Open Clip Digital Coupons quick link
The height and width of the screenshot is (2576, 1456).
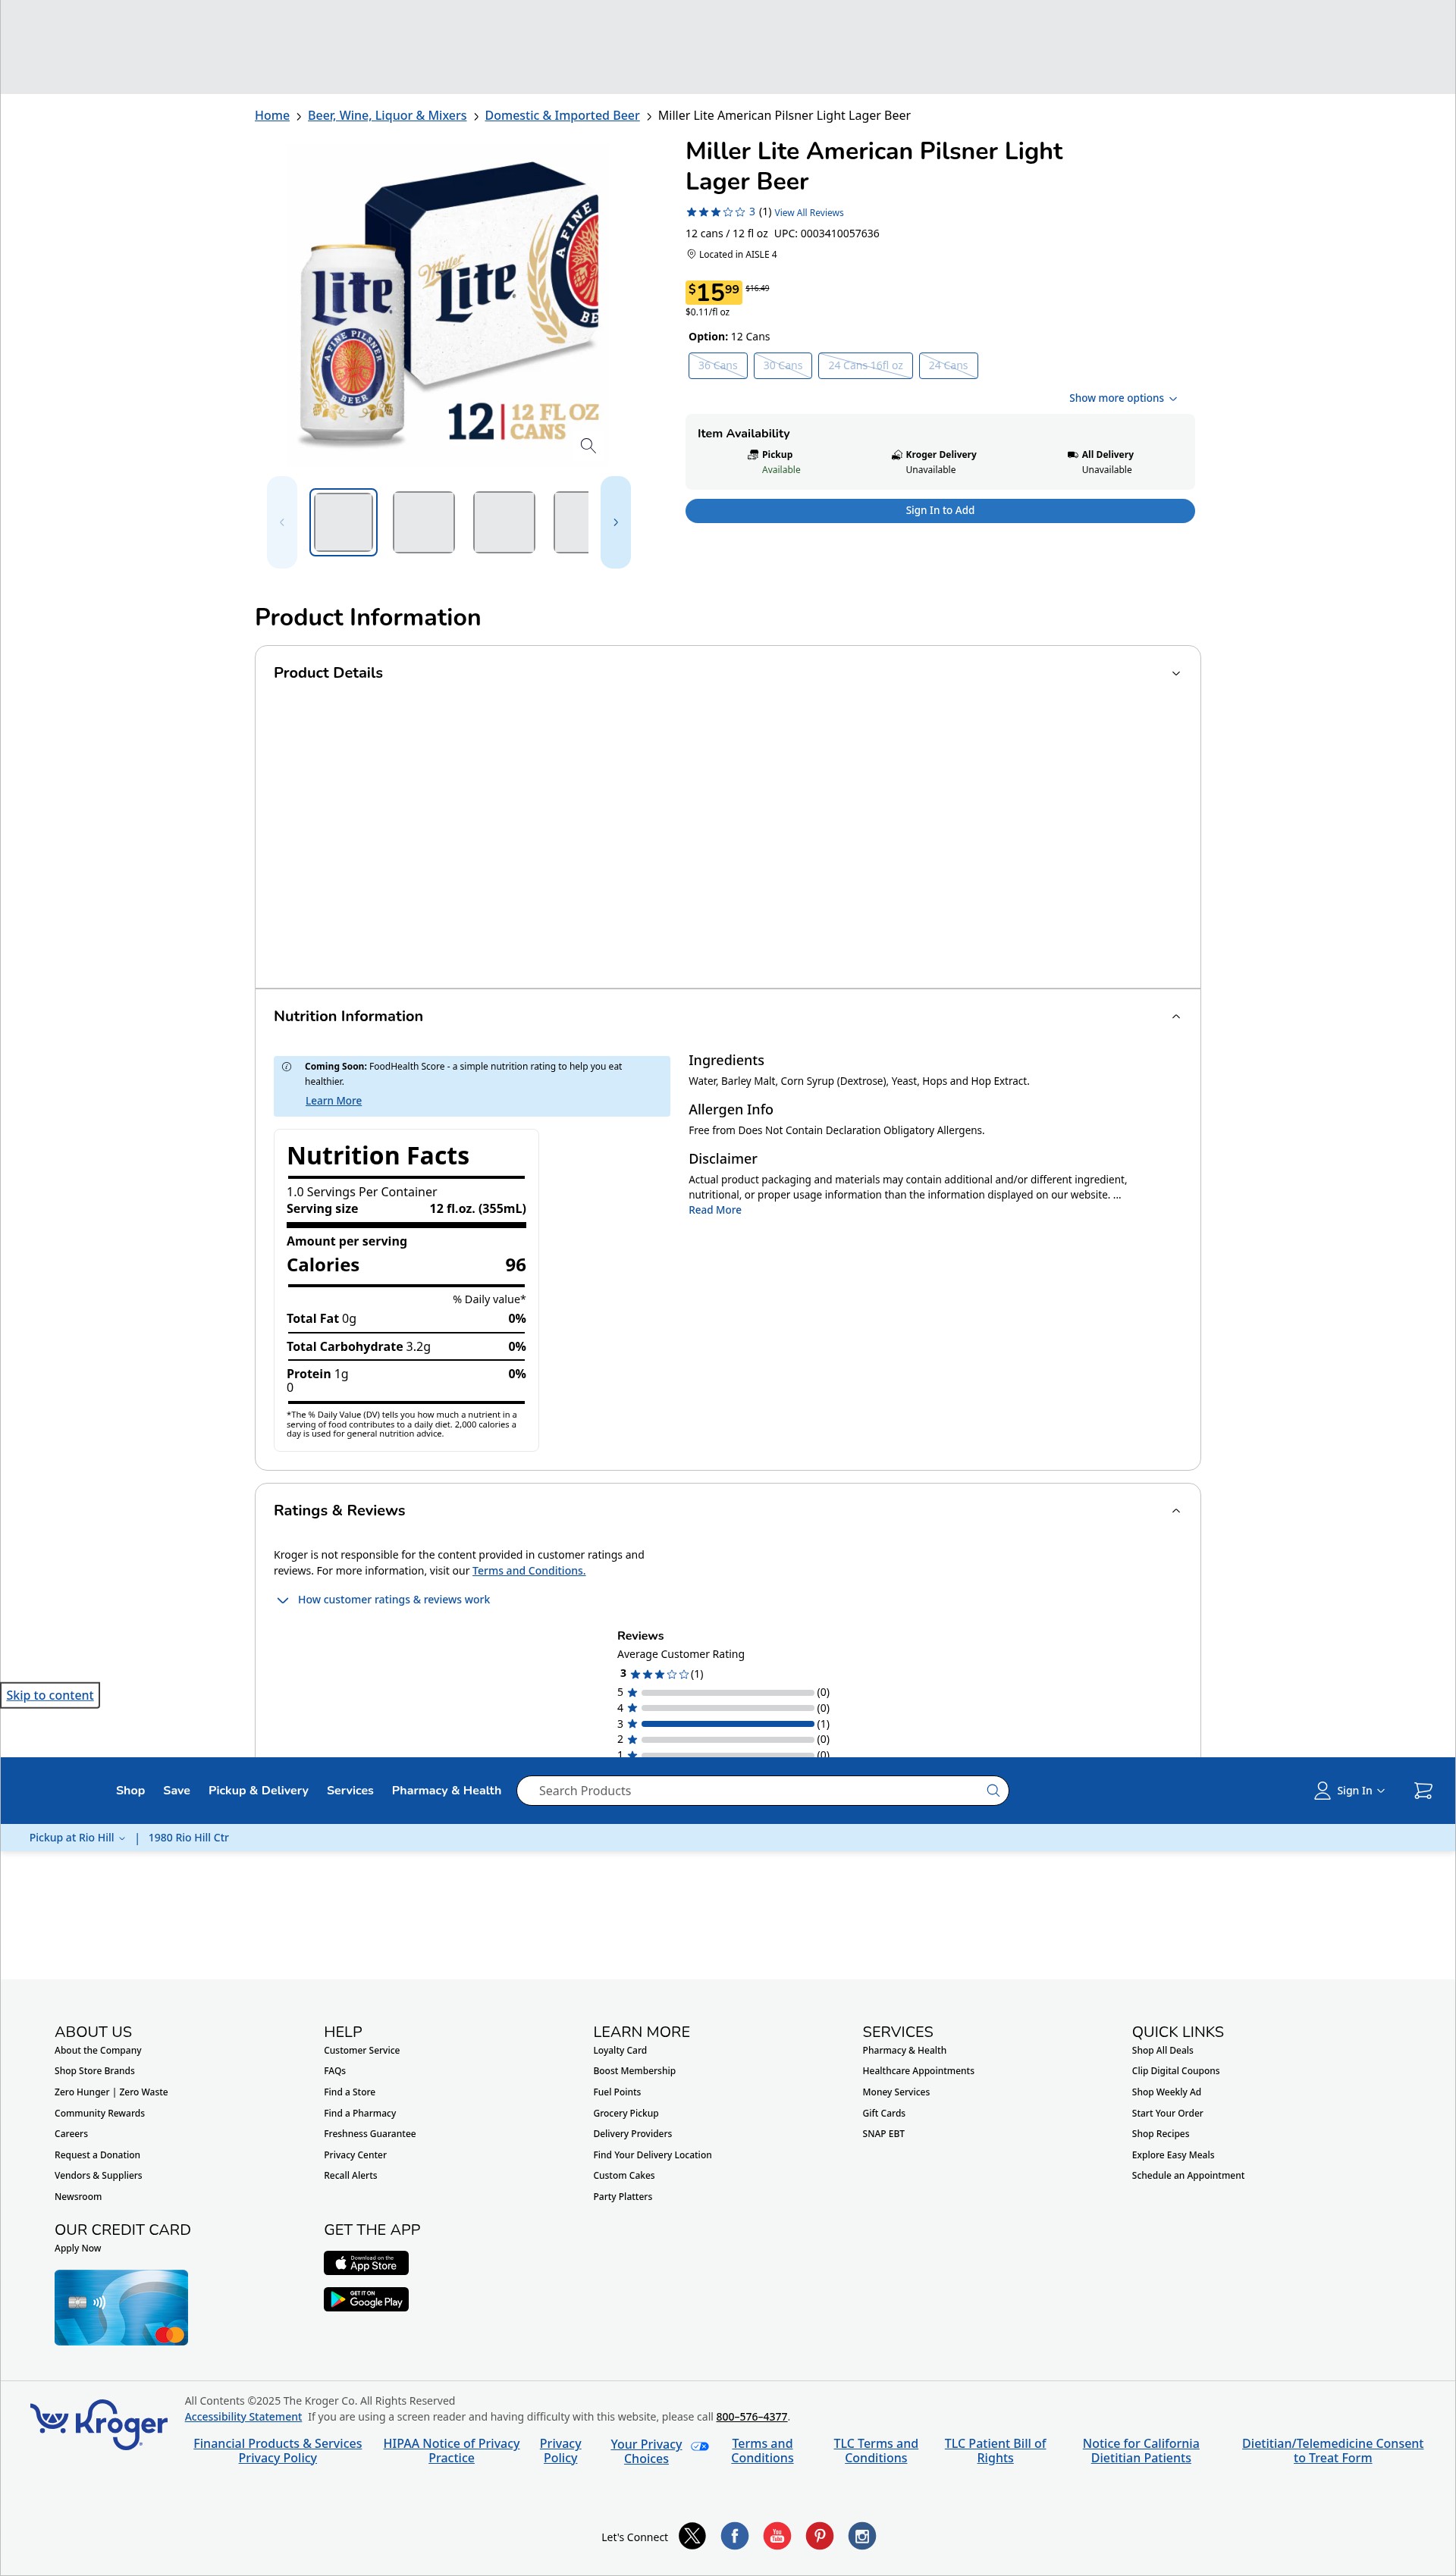(x=1175, y=2071)
